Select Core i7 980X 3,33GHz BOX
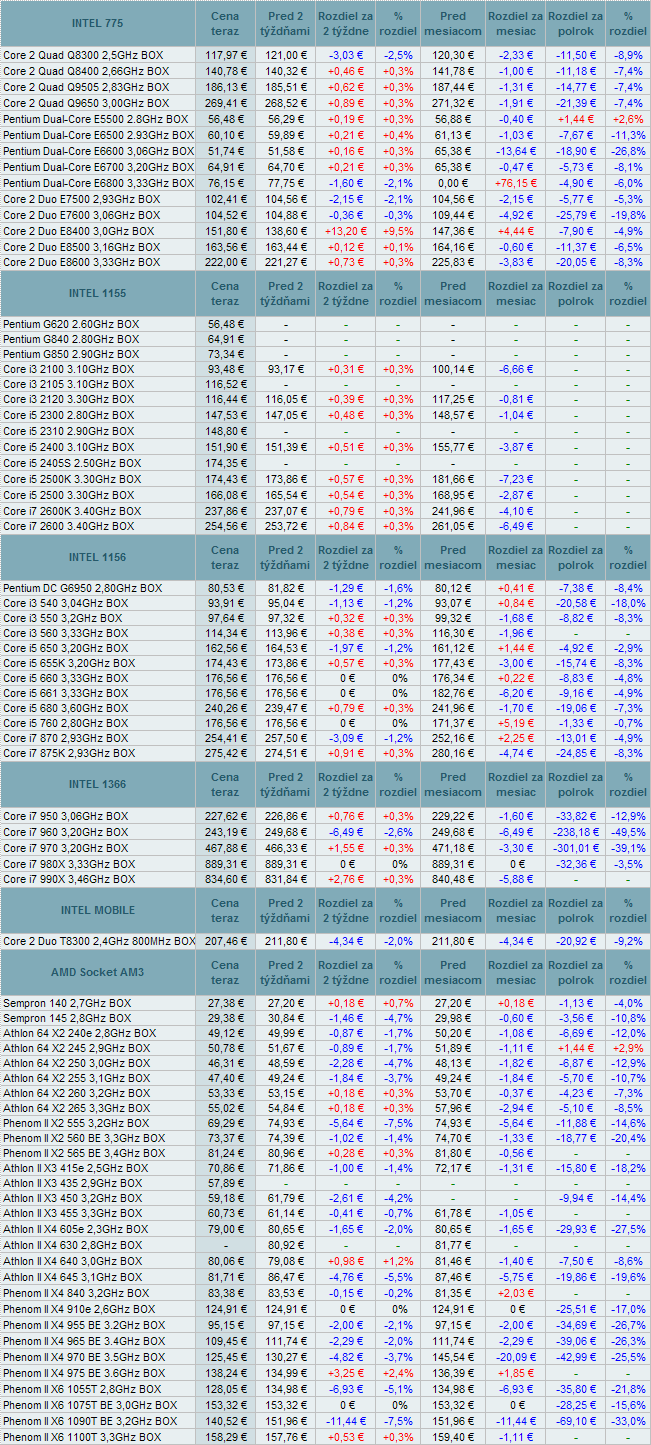This screenshot has height=1445, width=651. (x=69, y=863)
